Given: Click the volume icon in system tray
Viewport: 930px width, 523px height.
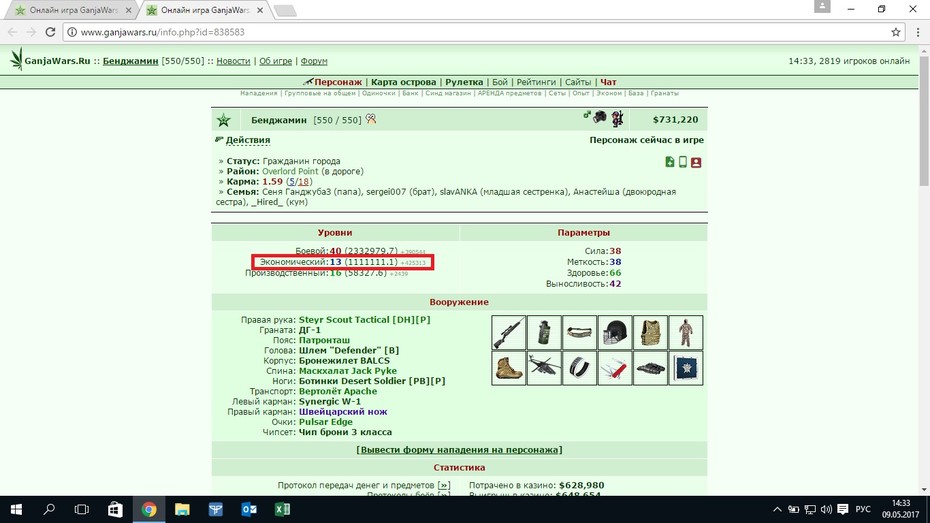Looking at the screenshot, I should (826, 509).
